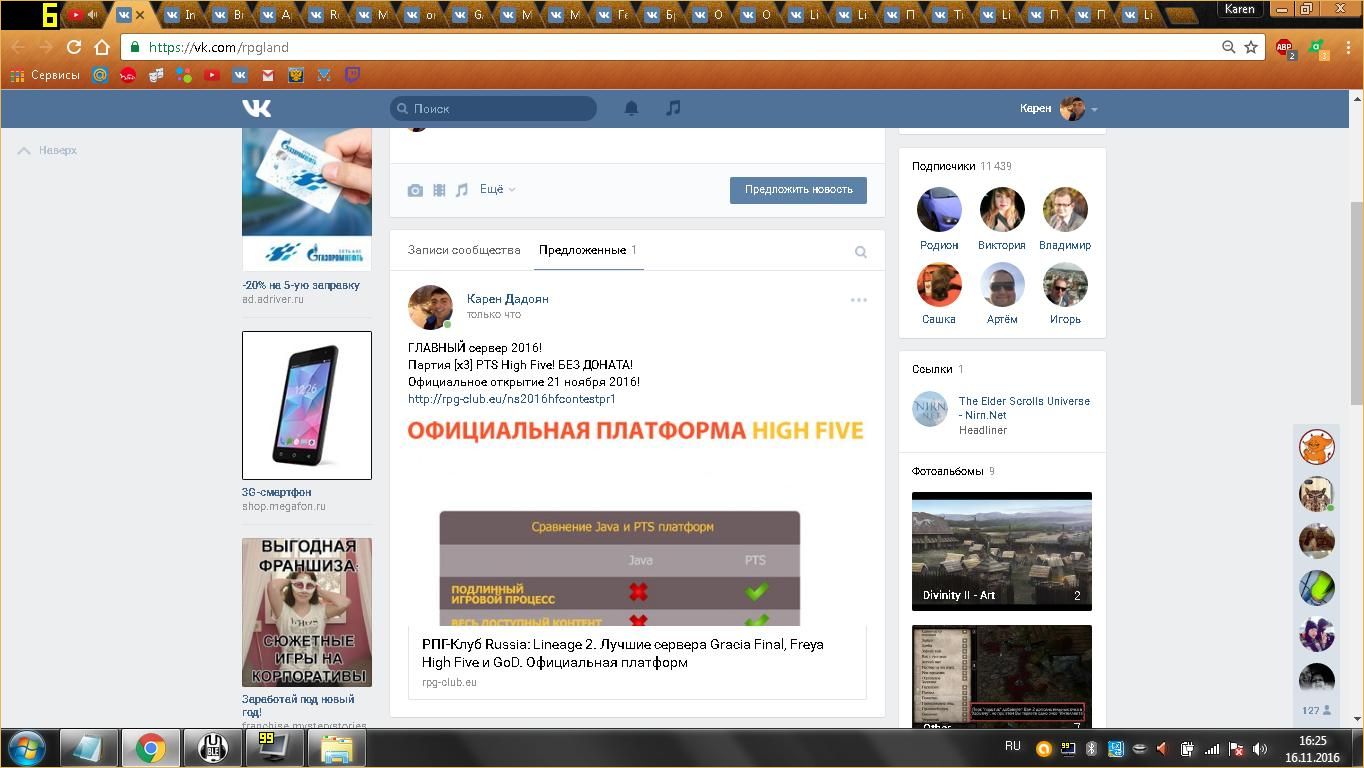Open the Mail.ru @ bookmark
Viewport: 1364px width, 768px height.
100,75
